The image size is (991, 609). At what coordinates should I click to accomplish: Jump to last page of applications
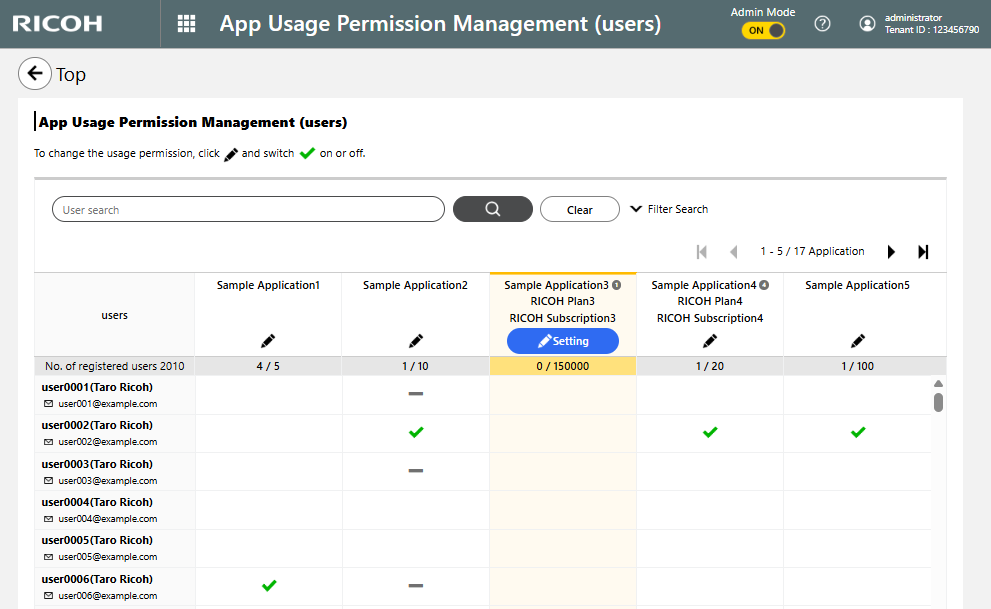click(923, 252)
